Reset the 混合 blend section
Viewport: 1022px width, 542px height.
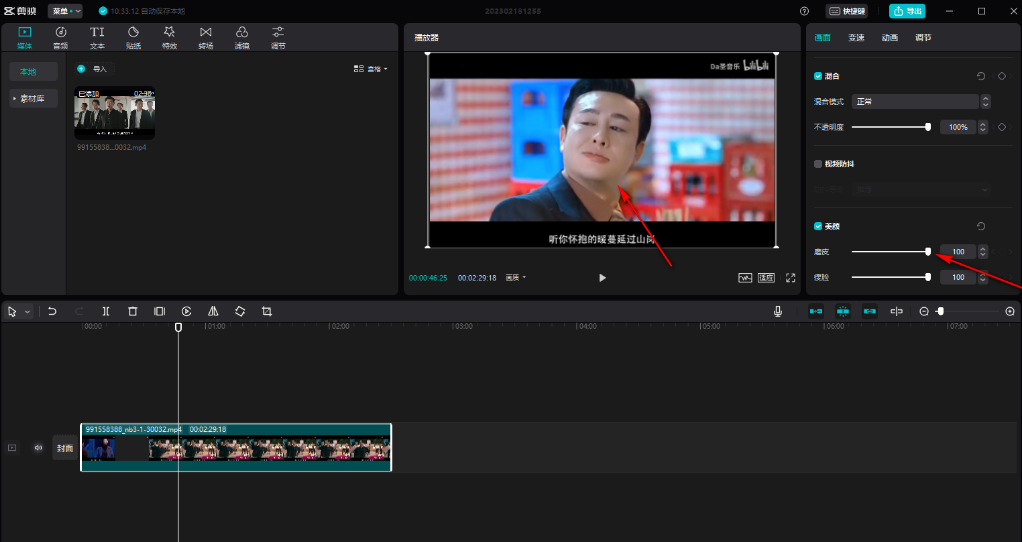click(x=981, y=76)
